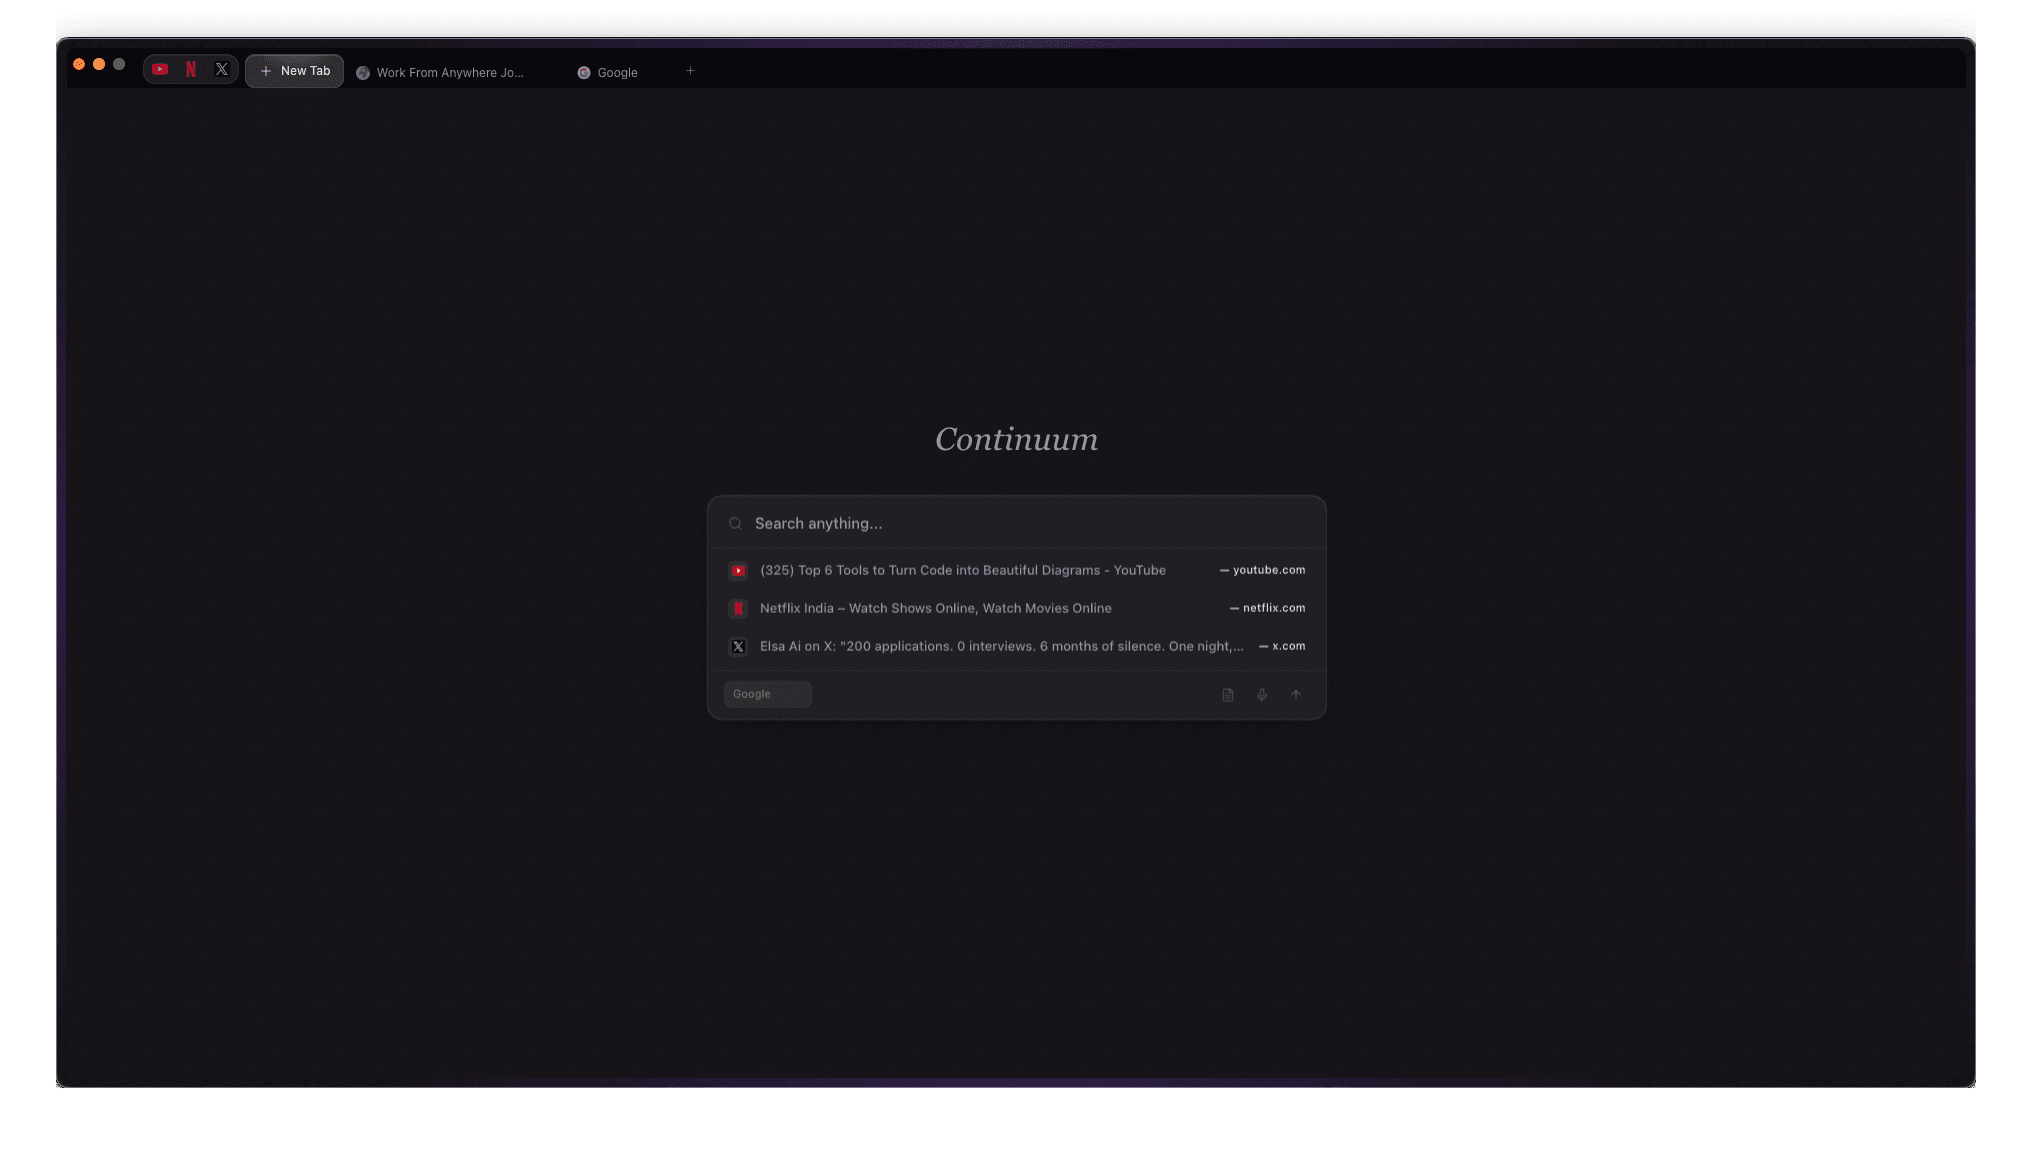
Task: Open the Top 6 Tools YouTube suggestion
Action: coord(962,570)
